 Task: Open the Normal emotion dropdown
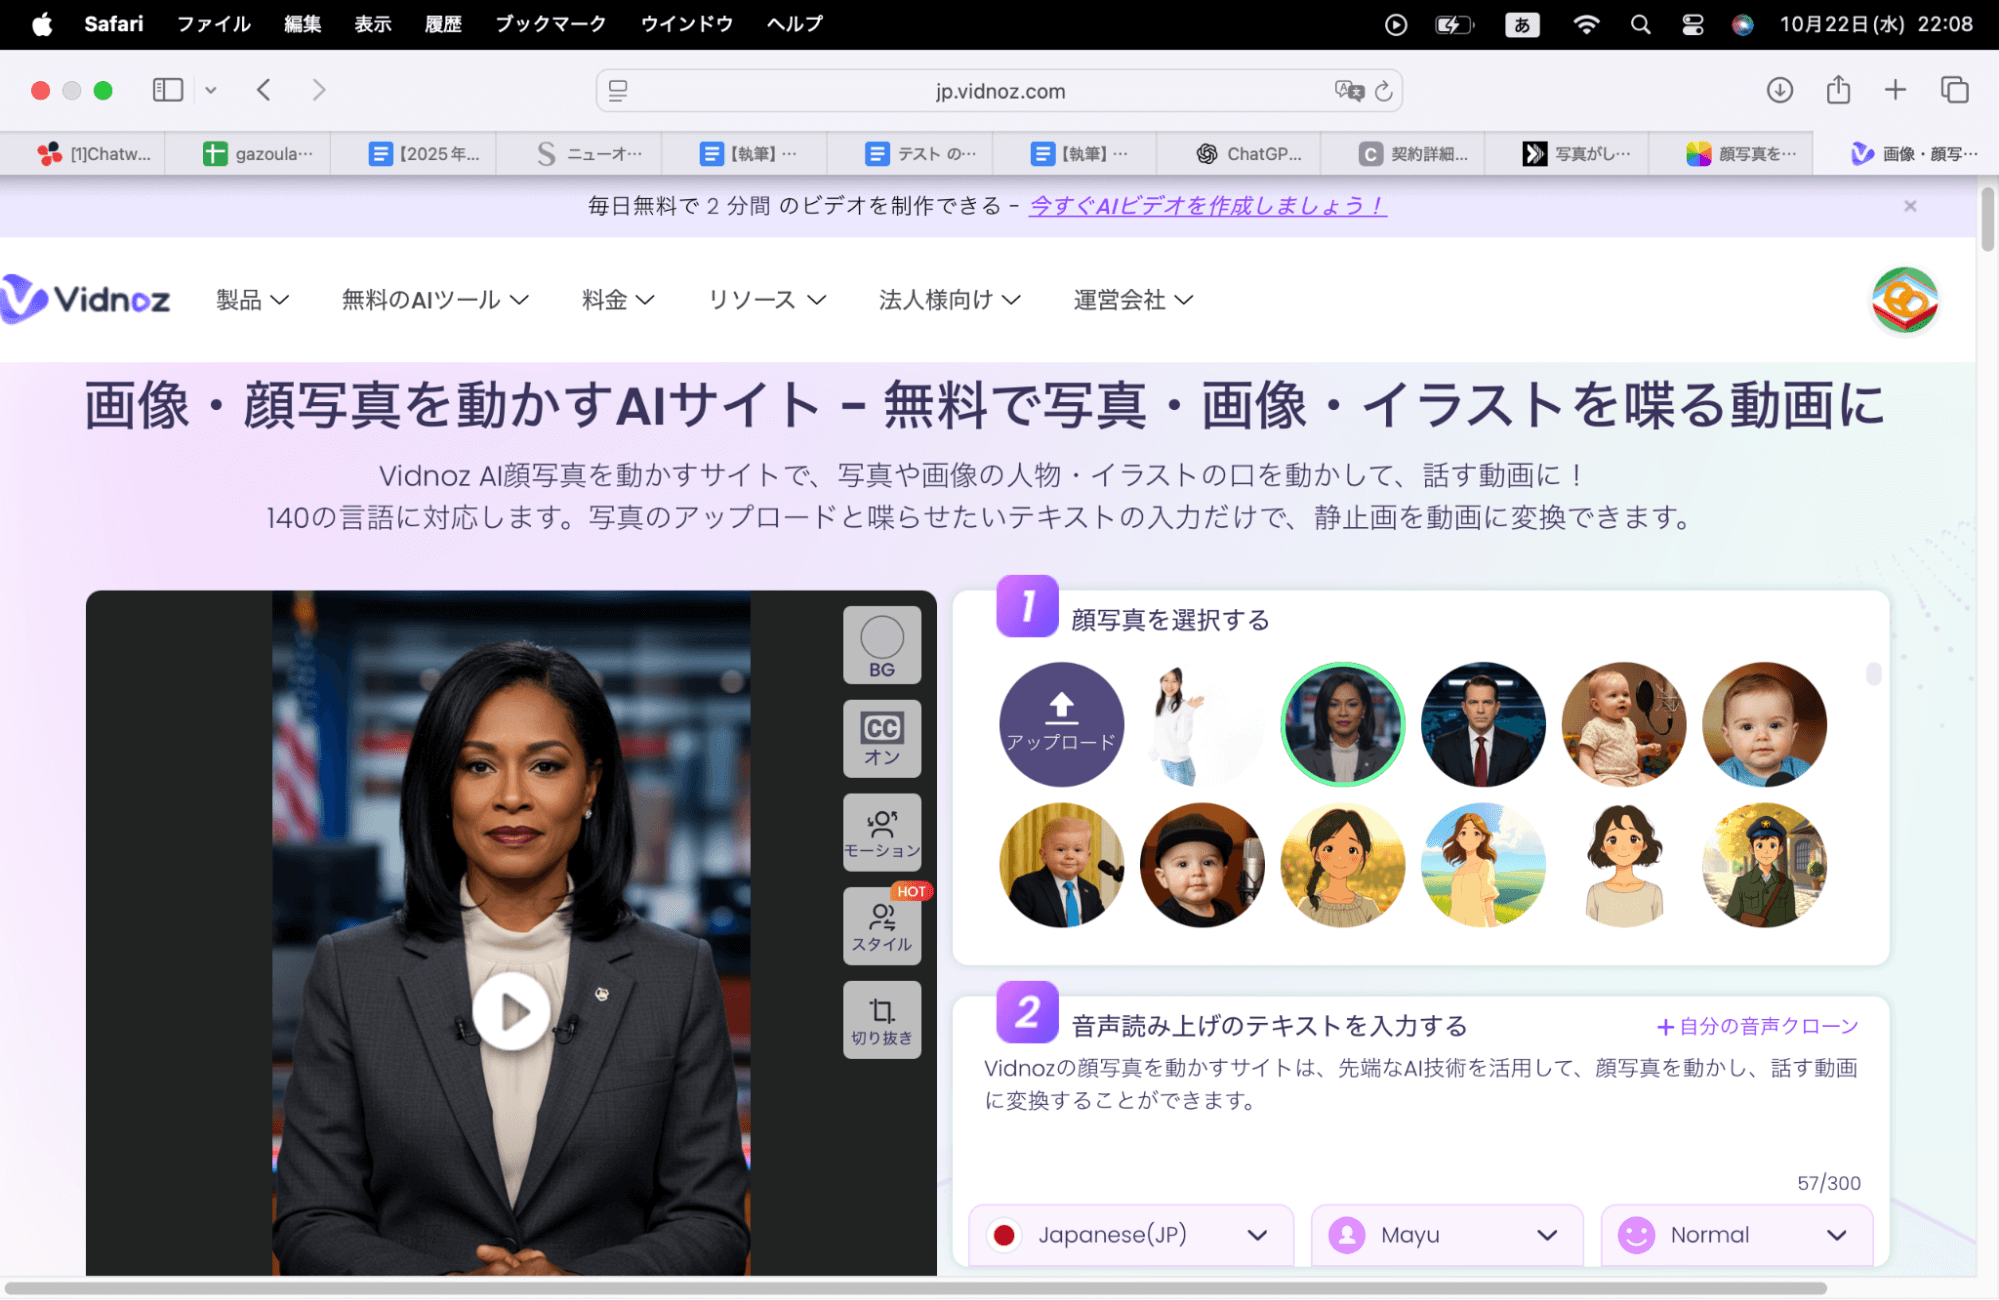[x=1737, y=1234]
